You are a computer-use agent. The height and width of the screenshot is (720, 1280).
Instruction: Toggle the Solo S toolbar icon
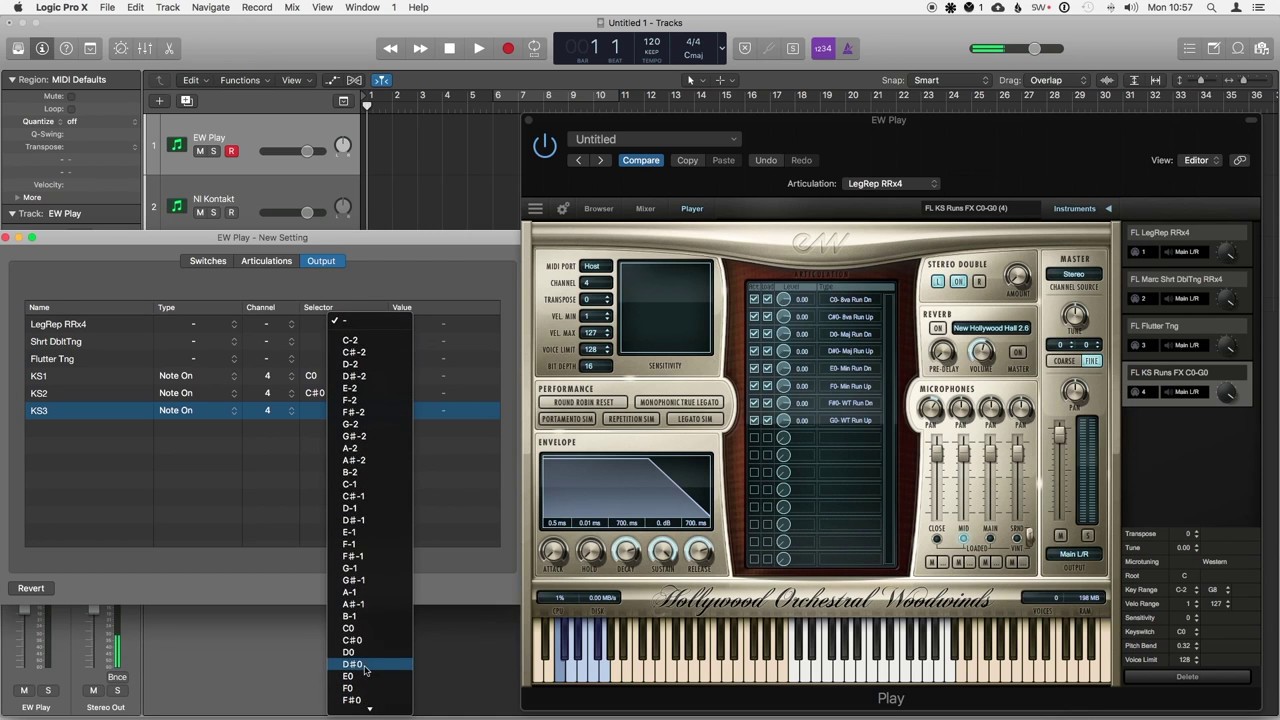pos(793,48)
